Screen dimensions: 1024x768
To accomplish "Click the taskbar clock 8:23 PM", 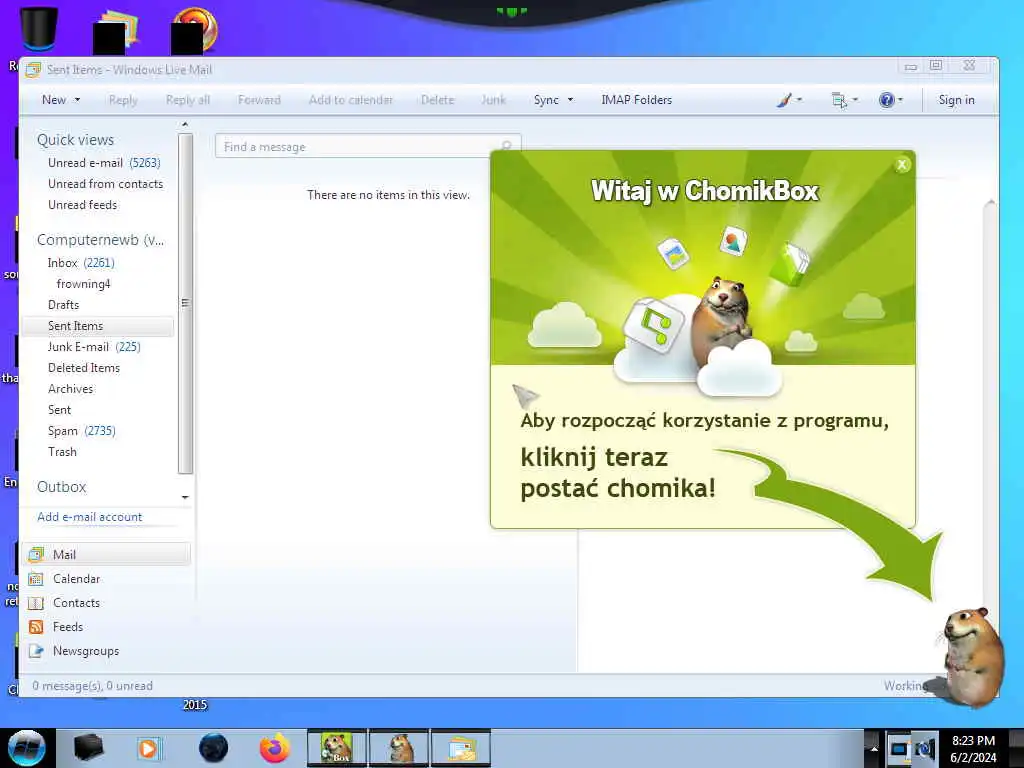I will click(973, 741).
